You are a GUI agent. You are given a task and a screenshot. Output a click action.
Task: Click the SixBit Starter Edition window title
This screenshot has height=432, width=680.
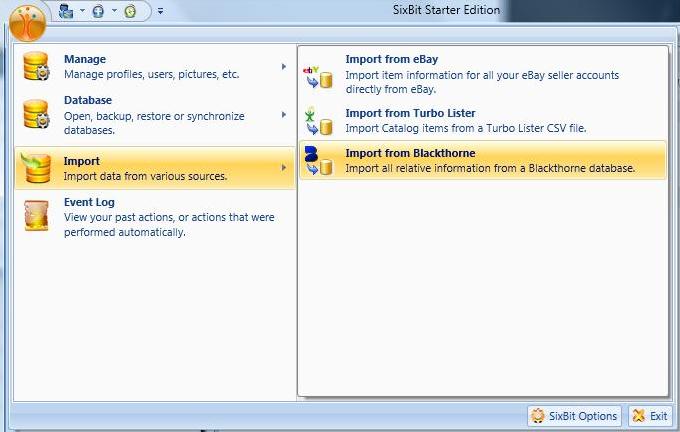(x=446, y=10)
